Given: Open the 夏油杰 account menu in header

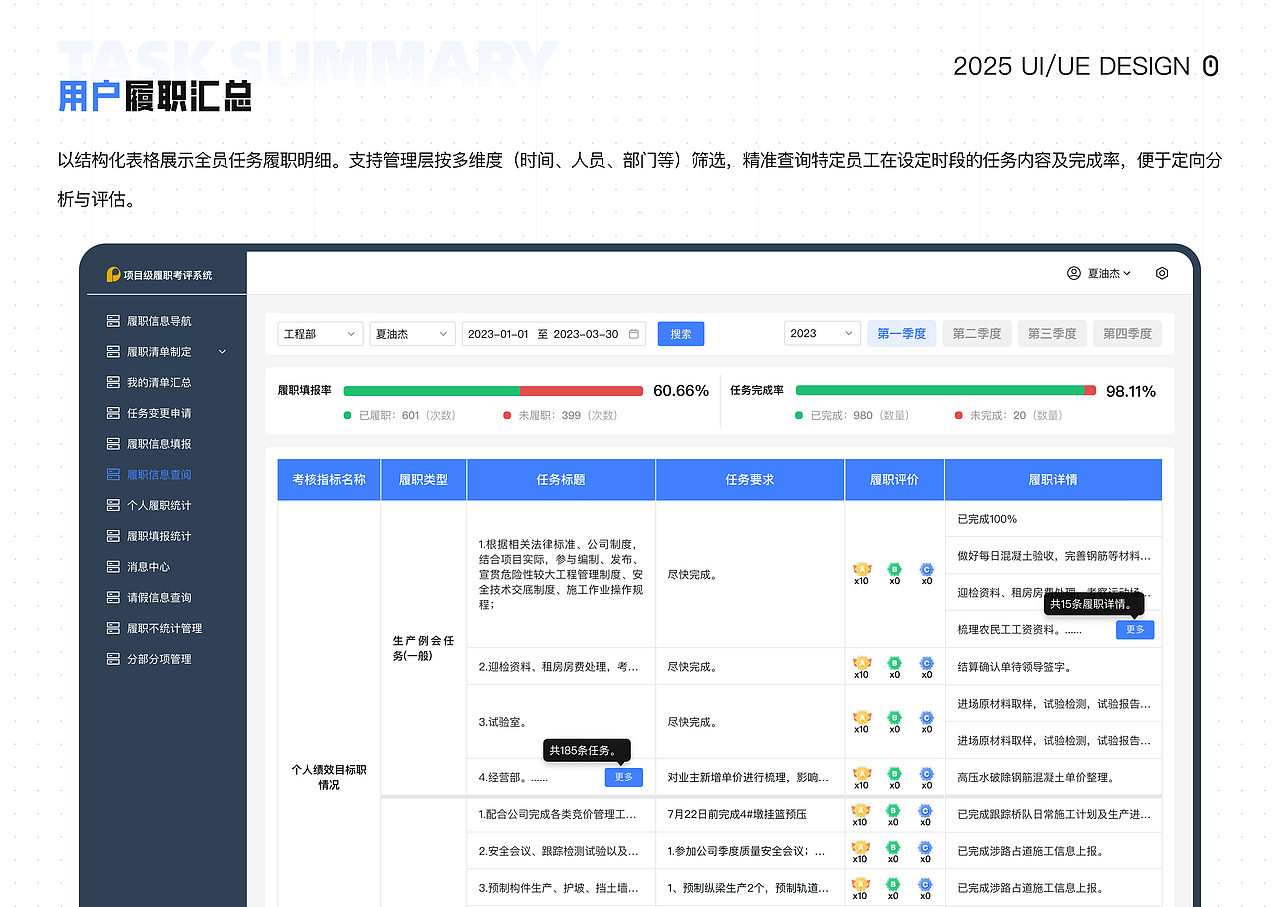Looking at the screenshot, I should pyautogui.click(x=1109, y=273).
